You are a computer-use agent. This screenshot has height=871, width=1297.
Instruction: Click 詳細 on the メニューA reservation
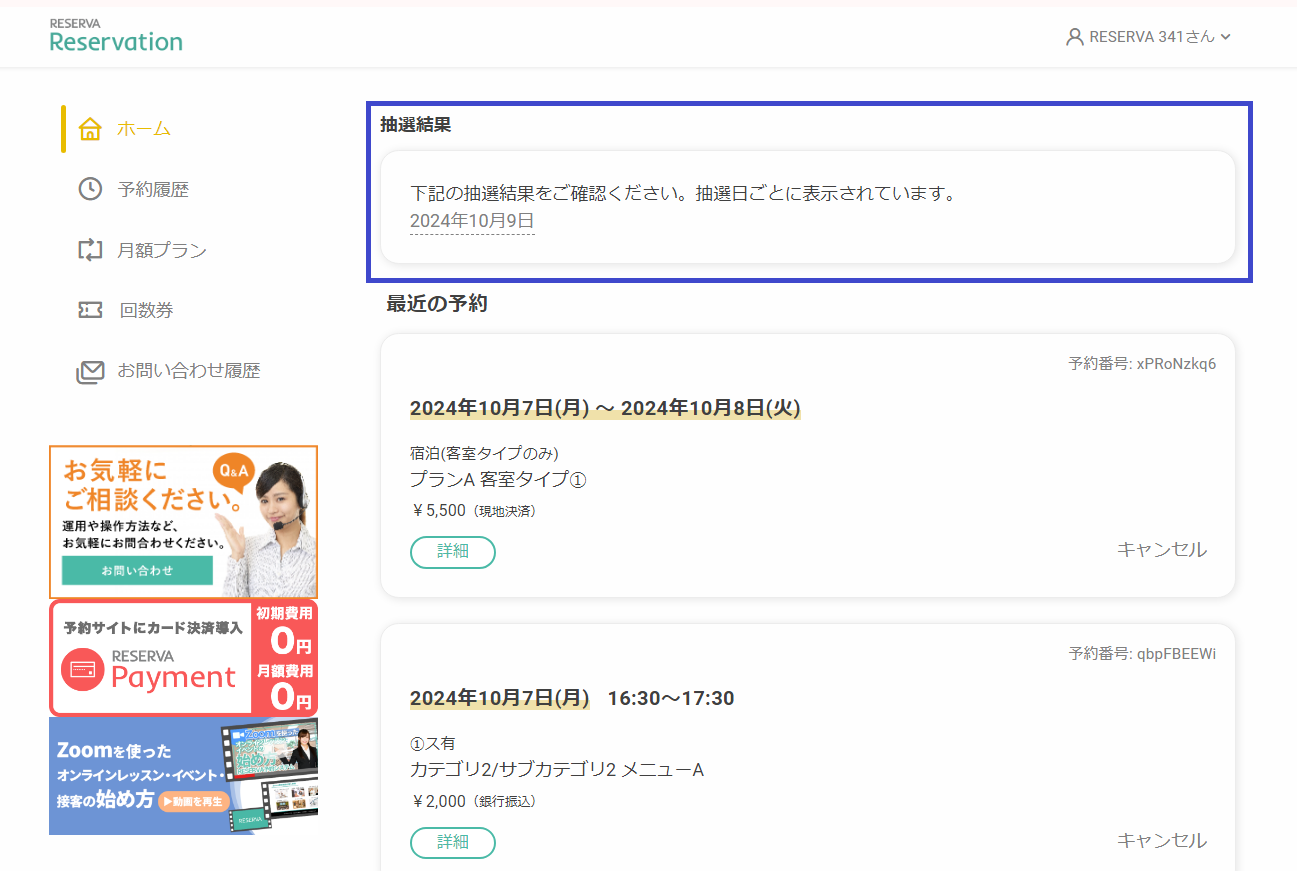[x=453, y=843]
